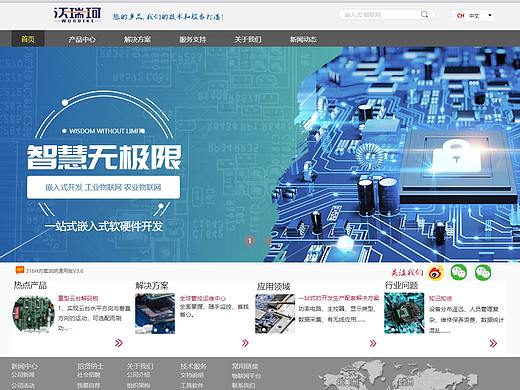Open the Weibo follow icon
Viewport: 520px width, 390px height.
436,273
